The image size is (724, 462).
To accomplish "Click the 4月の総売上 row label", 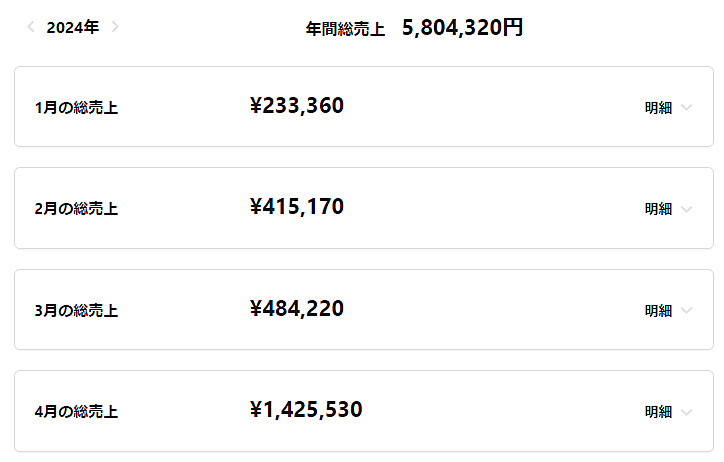I will tap(76, 412).
